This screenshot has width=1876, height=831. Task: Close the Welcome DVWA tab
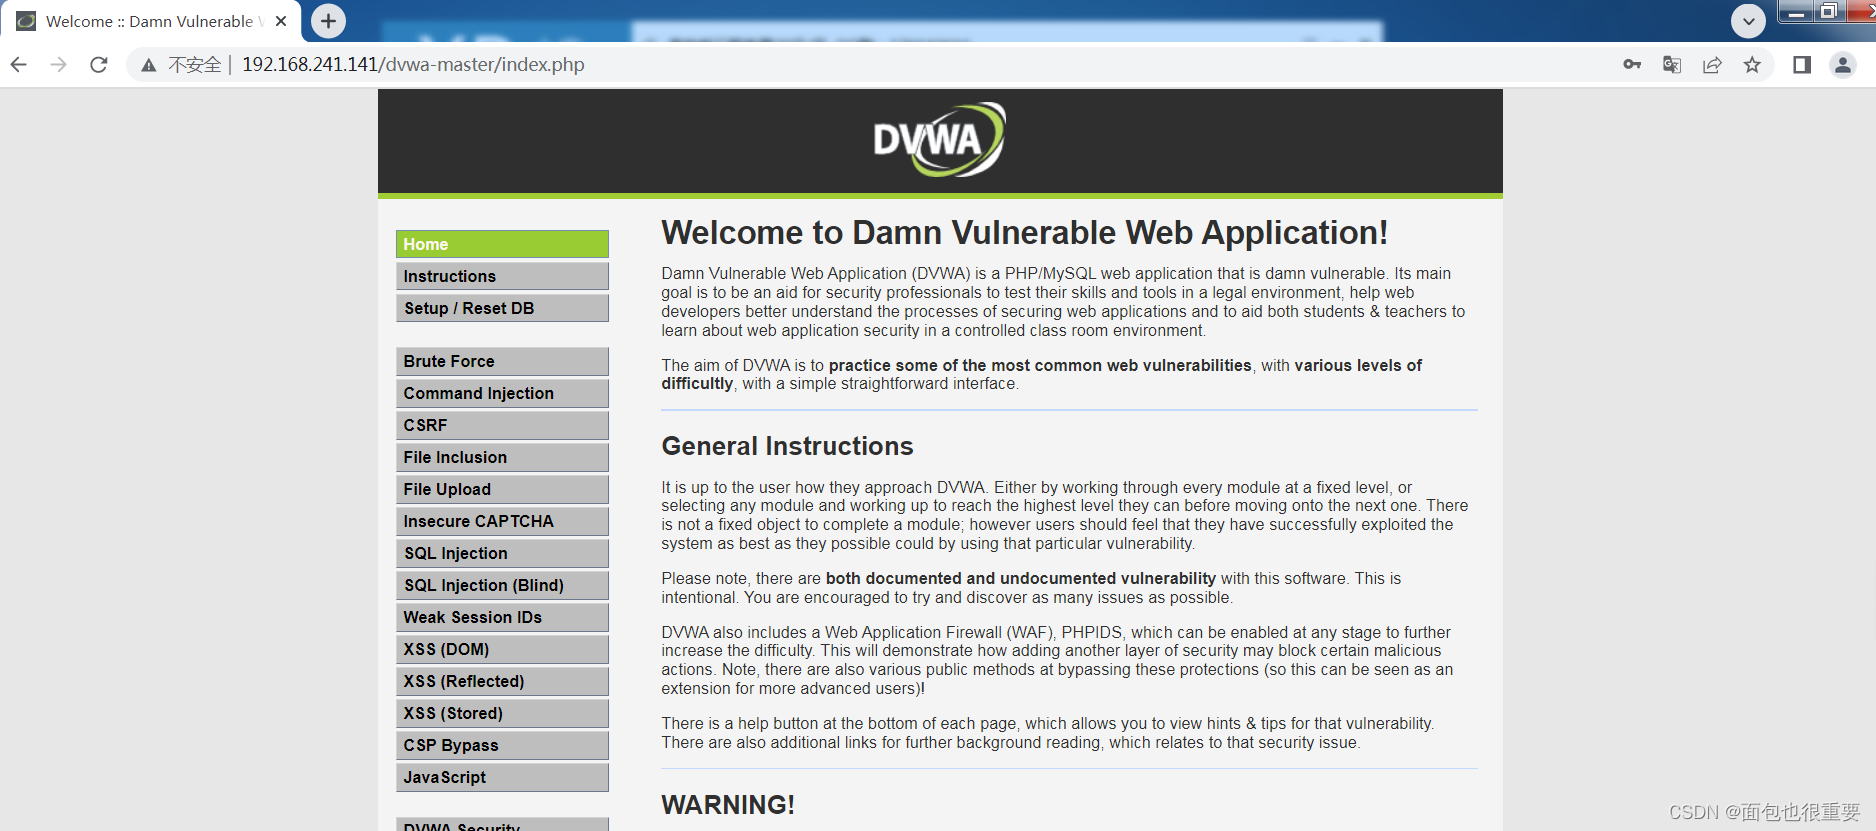[x=281, y=21]
